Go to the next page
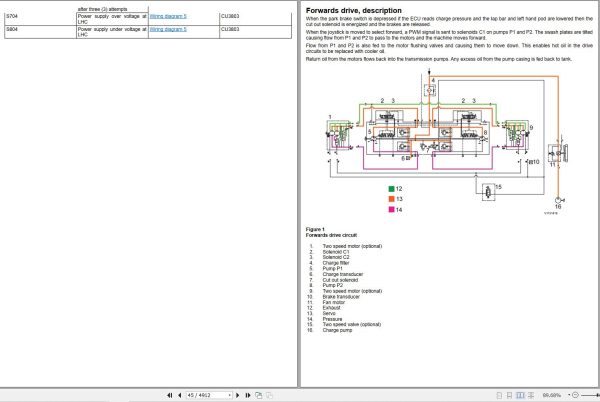 (238, 395)
